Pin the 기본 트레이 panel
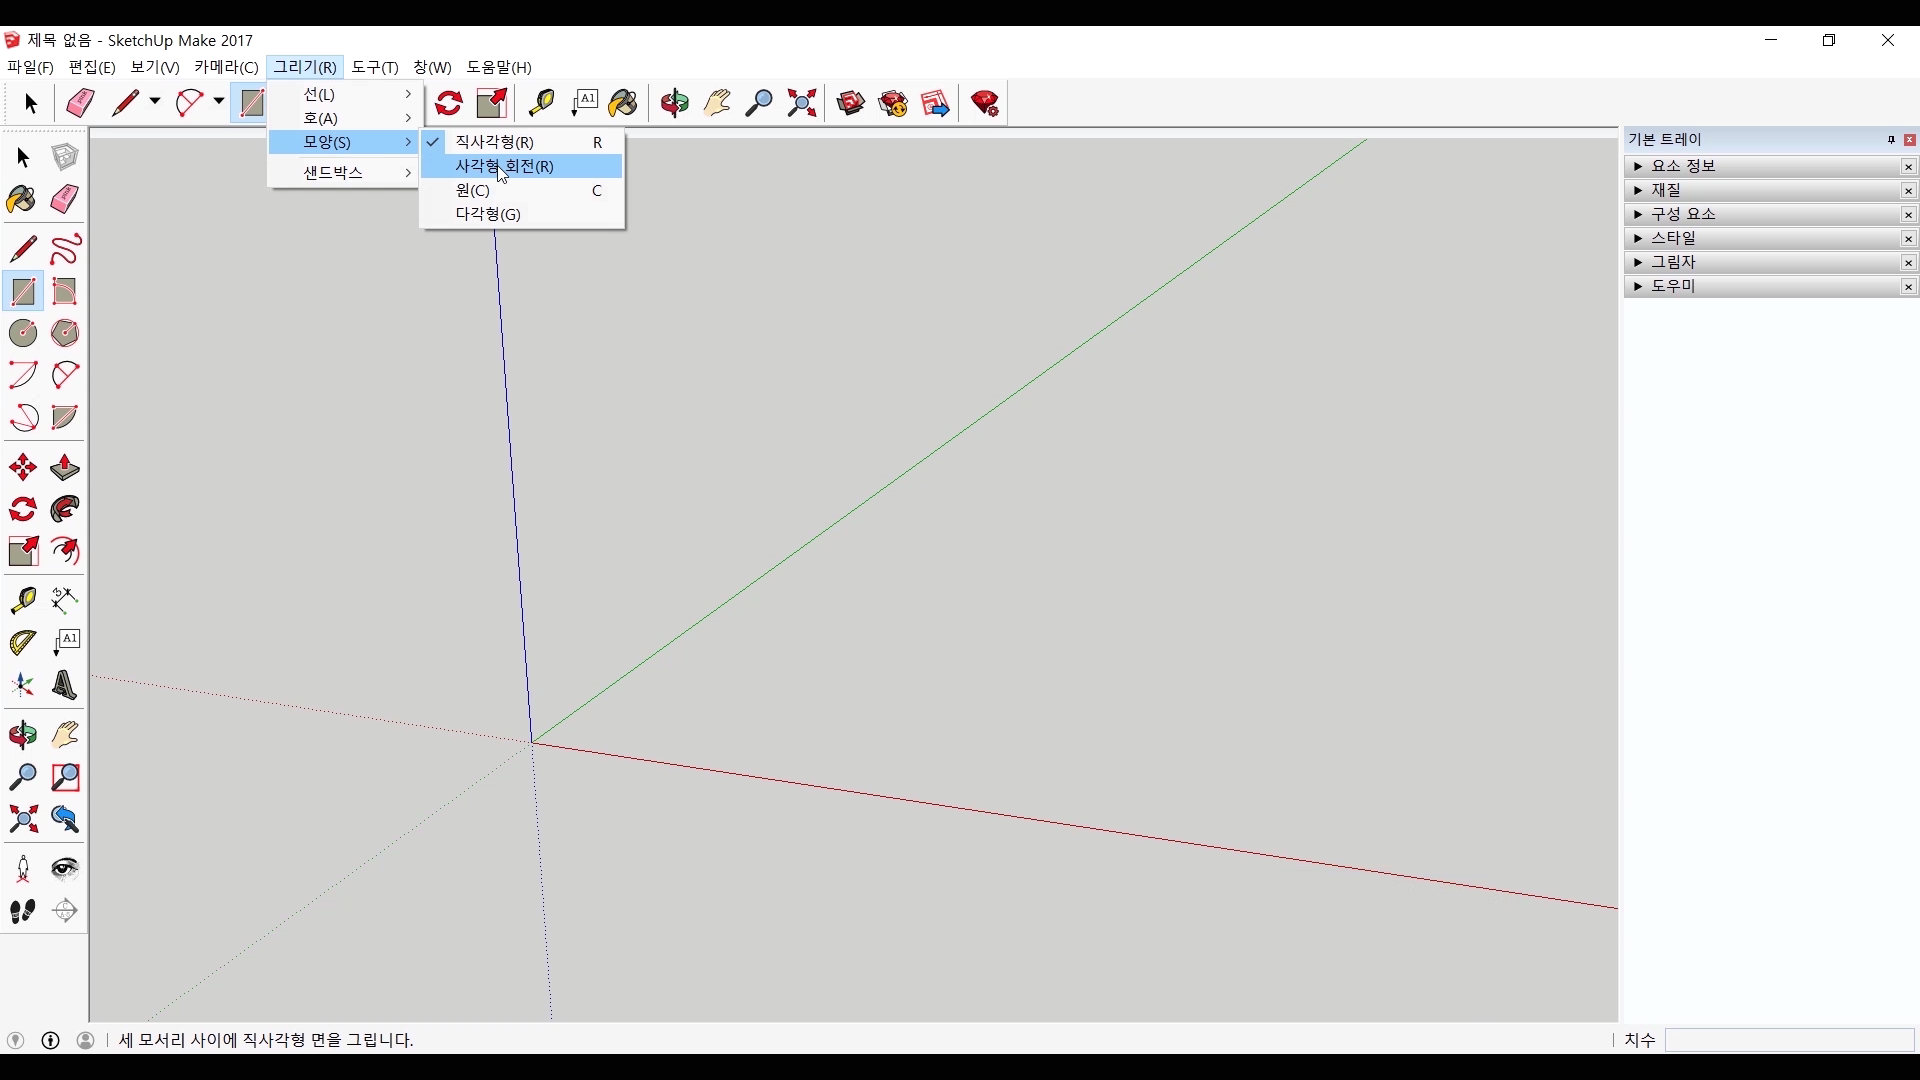This screenshot has height=1080, width=1920. click(x=1891, y=140)
